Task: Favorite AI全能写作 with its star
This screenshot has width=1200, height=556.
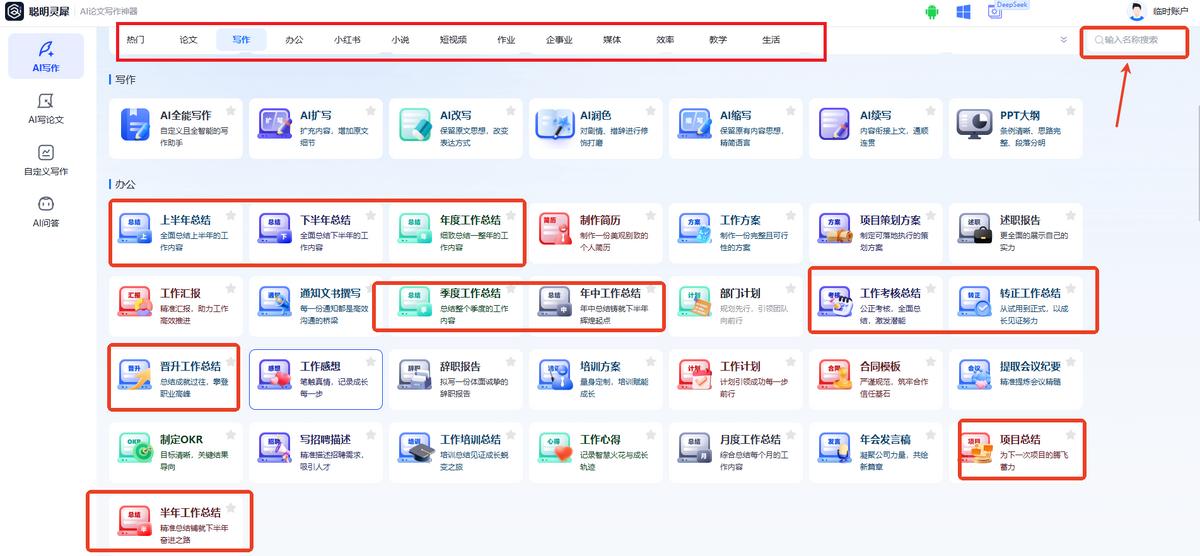Action: 232,110
